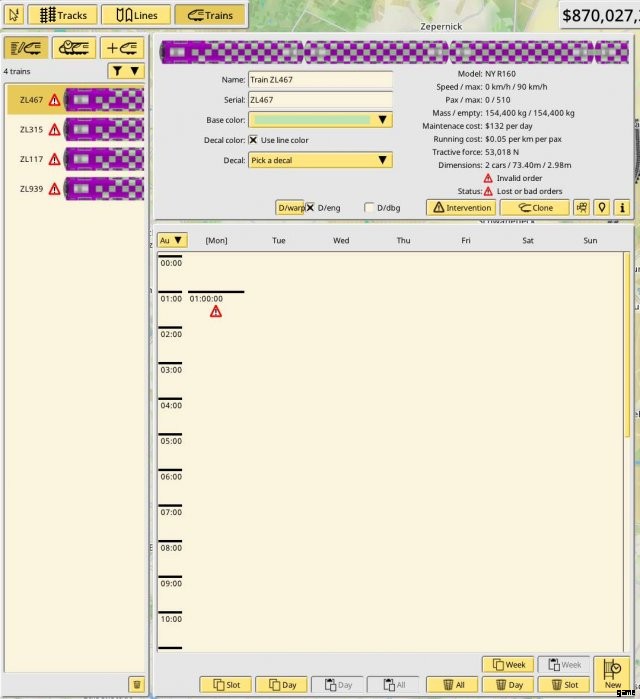Click the pointer selection tool icon
Screen dimensions: 640x699
pyautogui.click(x=13, y=15)
